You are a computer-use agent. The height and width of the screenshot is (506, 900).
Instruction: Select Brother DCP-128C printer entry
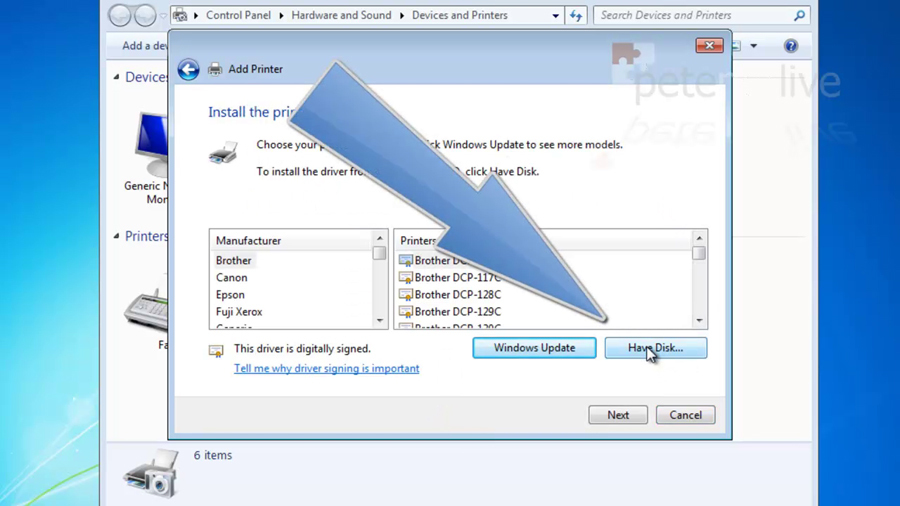(x=457, y=295)
